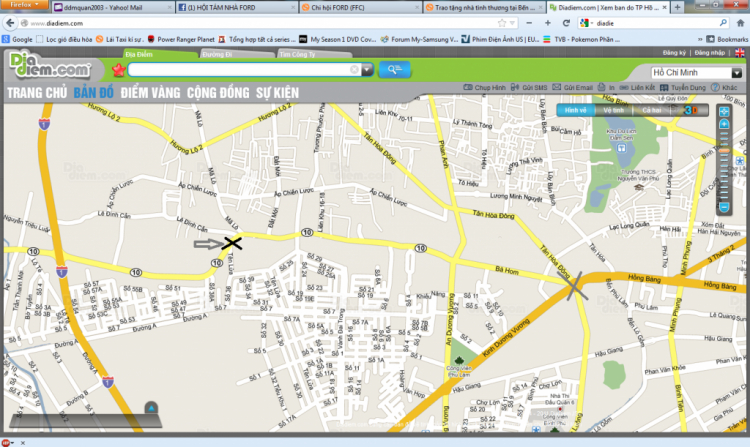Screen dimensions: 750x447
Task: Click the browser search field
Action: pos(655,22)
